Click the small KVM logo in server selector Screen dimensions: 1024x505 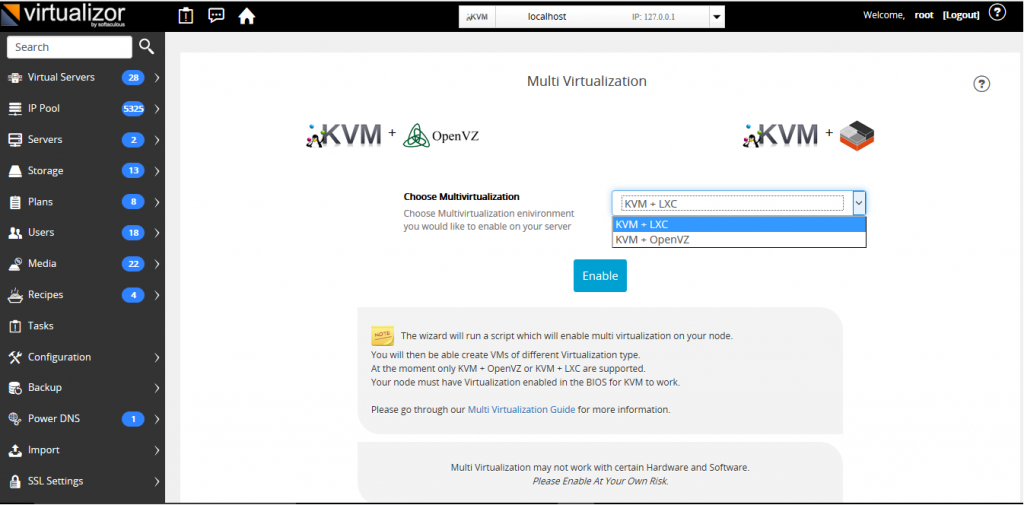(x=477, y=17)
